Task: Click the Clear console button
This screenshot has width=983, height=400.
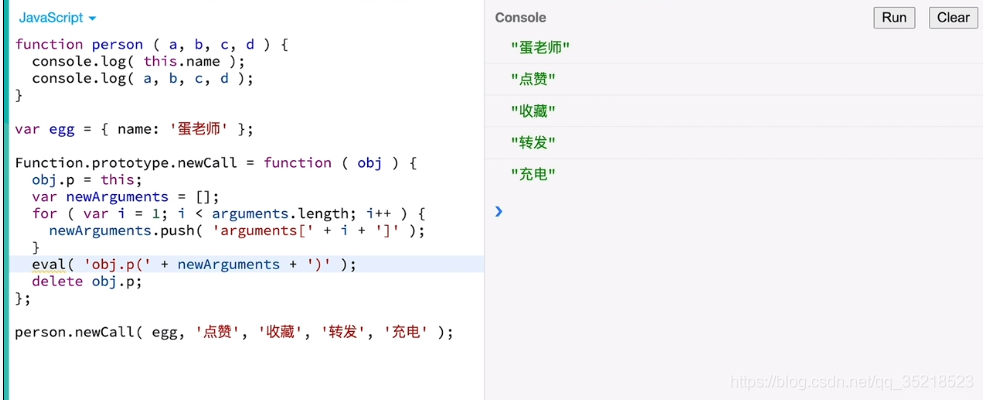Action: tap(953, 18)
